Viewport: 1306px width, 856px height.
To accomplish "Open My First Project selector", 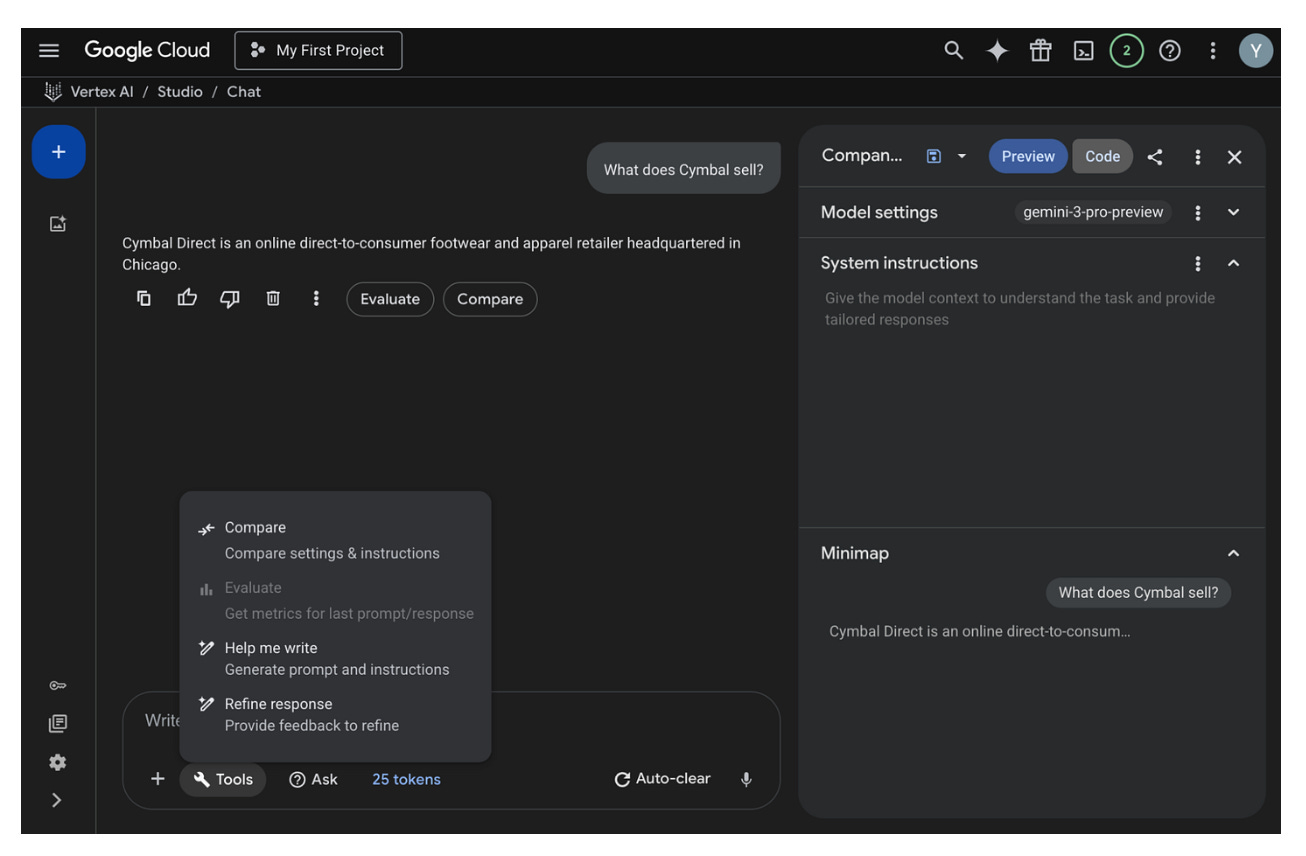I will tap(318, 51).
